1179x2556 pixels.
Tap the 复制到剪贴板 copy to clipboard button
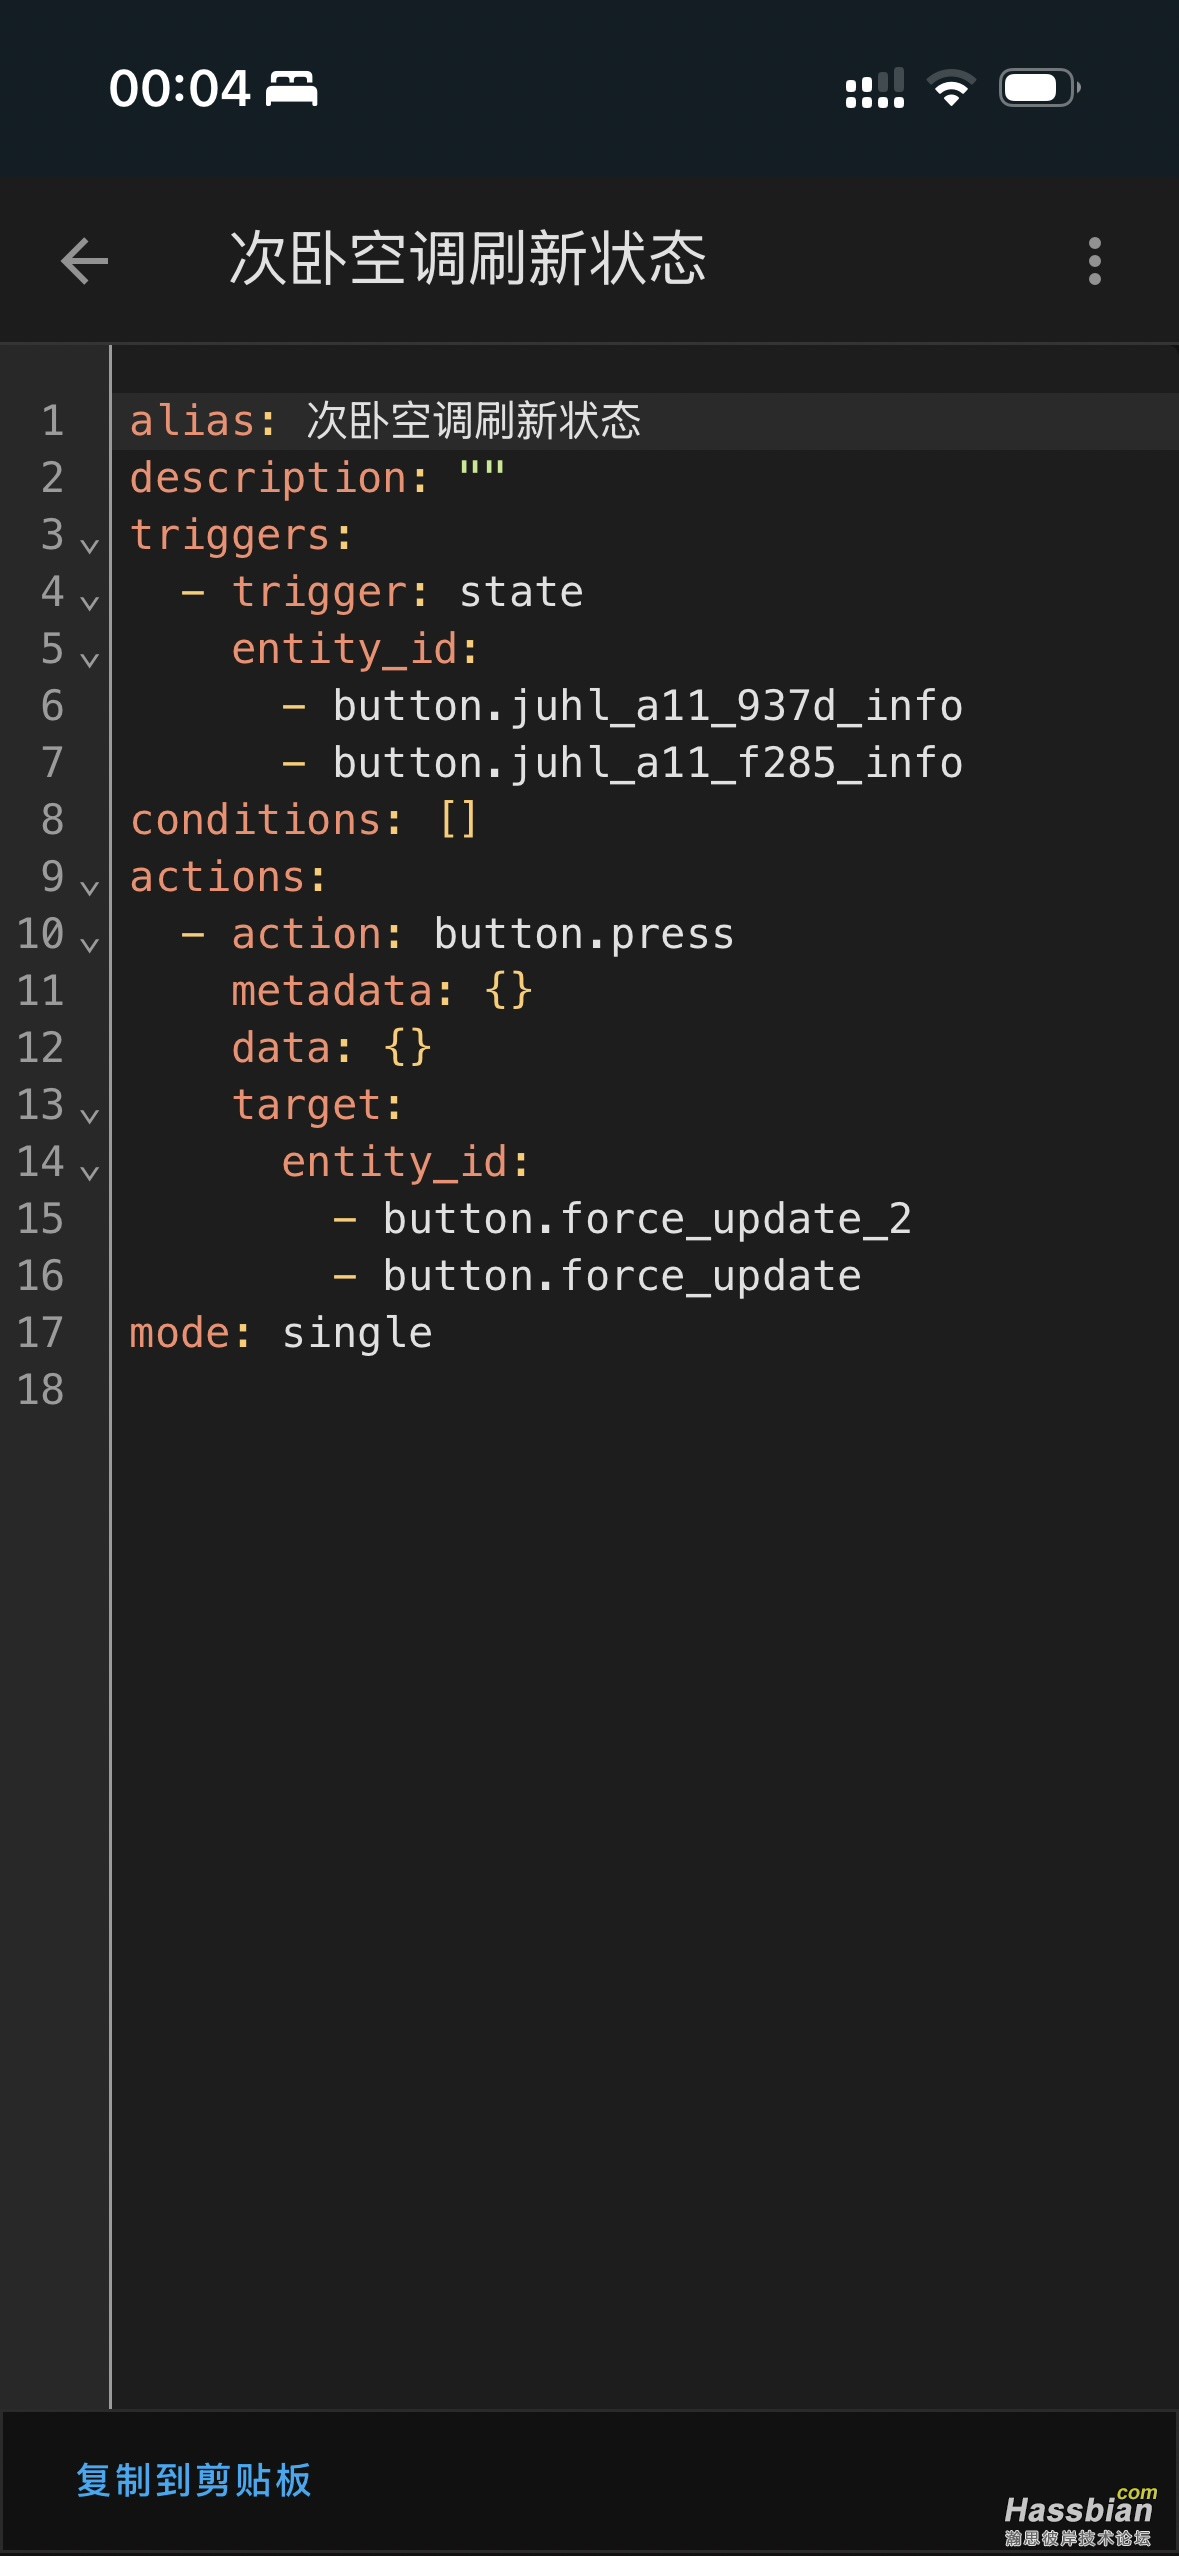[194, 2481]
